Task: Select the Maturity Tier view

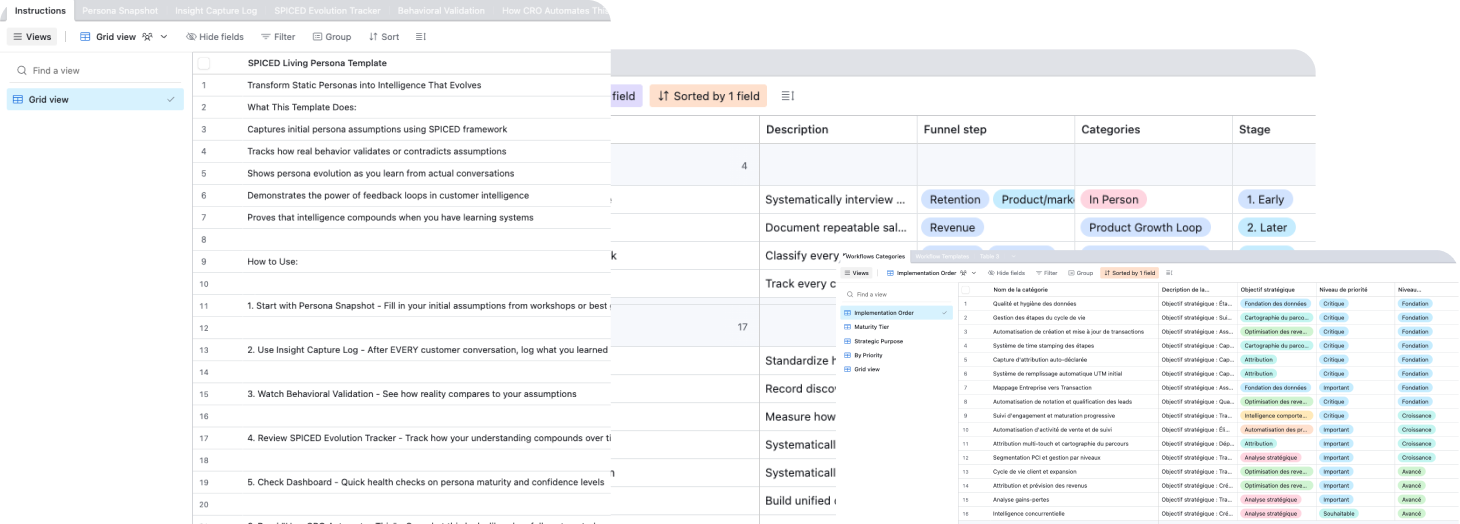Action: tap(870, 327)
